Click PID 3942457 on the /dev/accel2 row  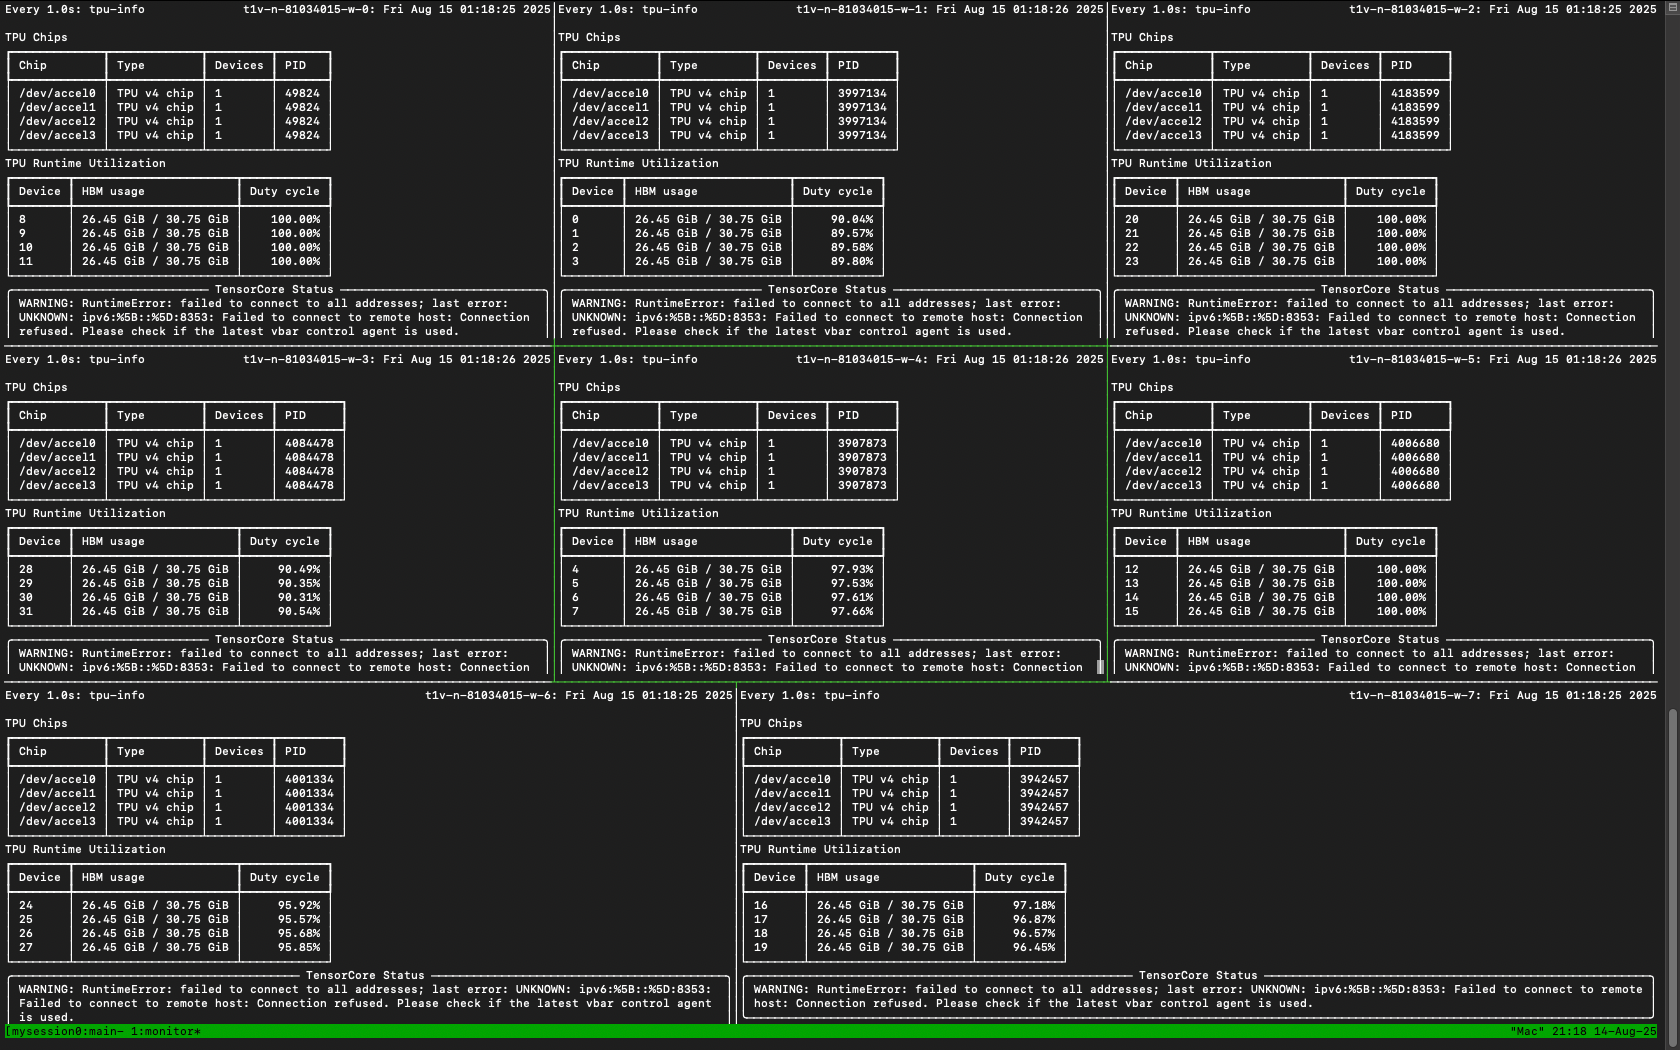pos(1044,807)
